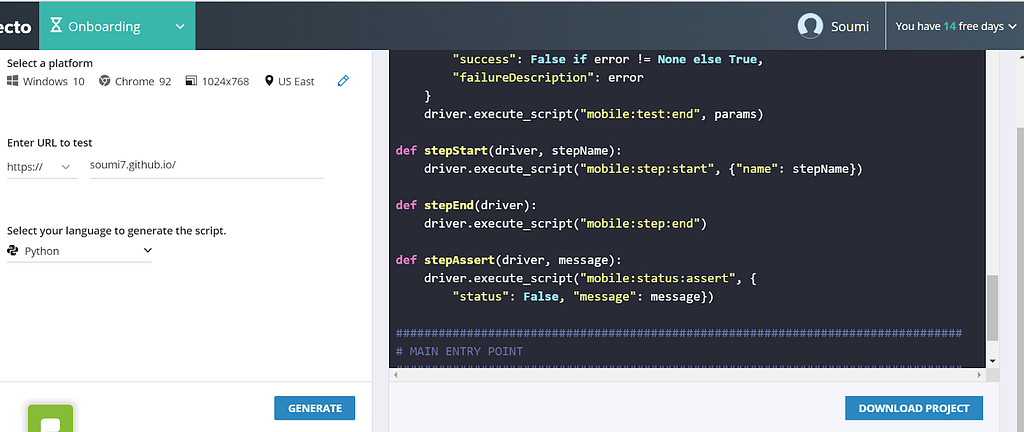Screen dimensions: 1024x432
Task: Click the Python logo icon
Action: pos(12,251)
